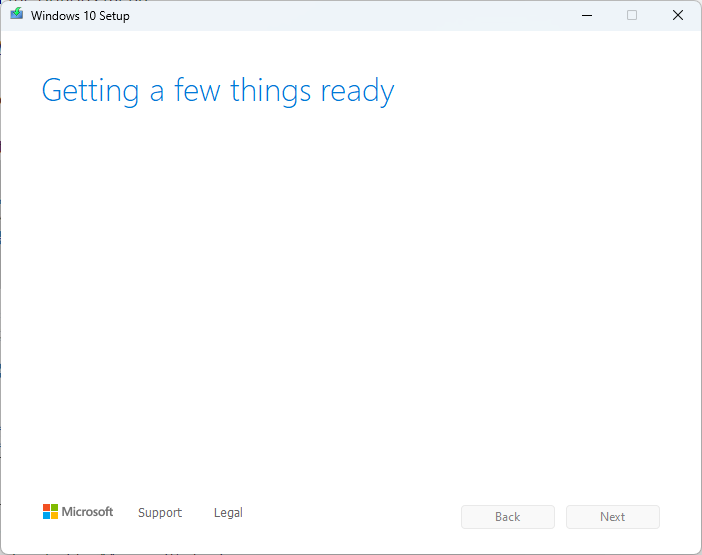This screenshot has width=702, height=555.
Task: Click the word "Getting" in the heading
Action: click(x=90, y=91)
